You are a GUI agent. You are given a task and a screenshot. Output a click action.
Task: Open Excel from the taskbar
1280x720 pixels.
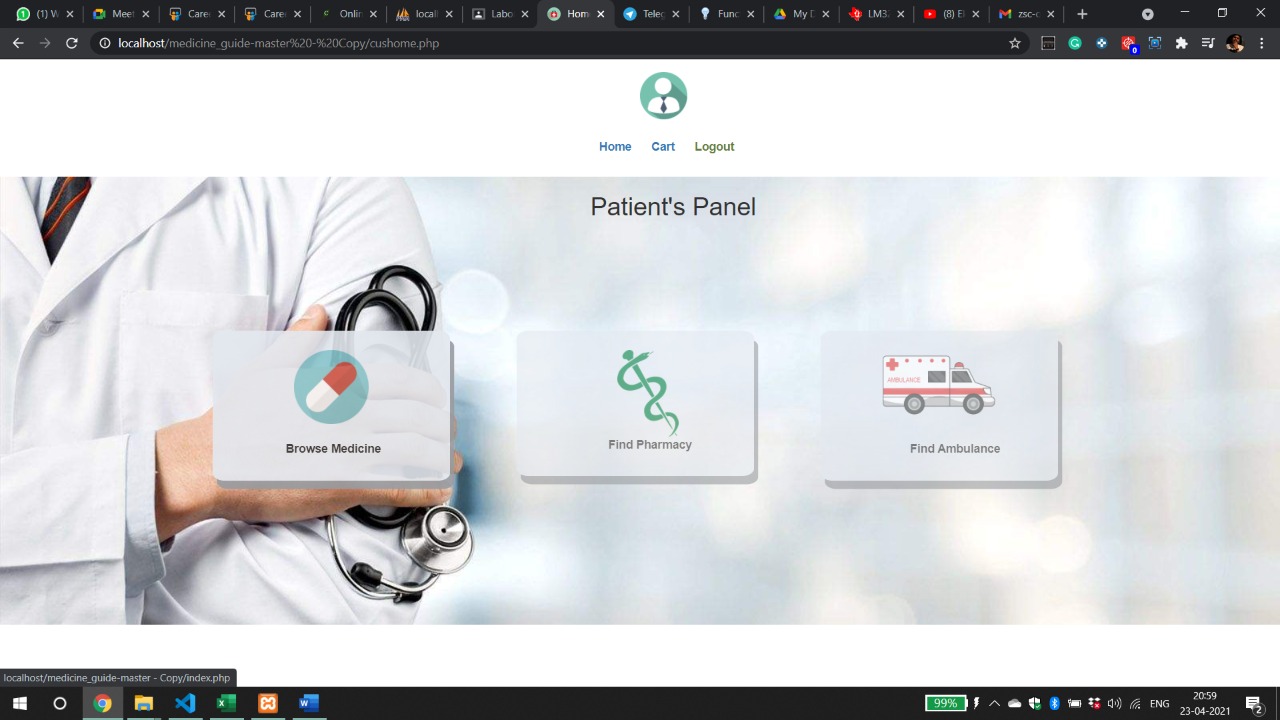pos(226,703)
